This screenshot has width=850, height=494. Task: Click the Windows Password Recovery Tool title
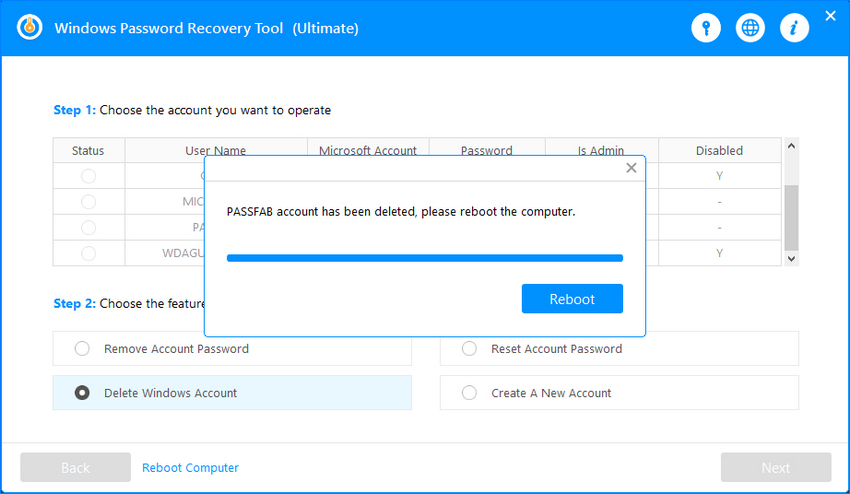207,28
